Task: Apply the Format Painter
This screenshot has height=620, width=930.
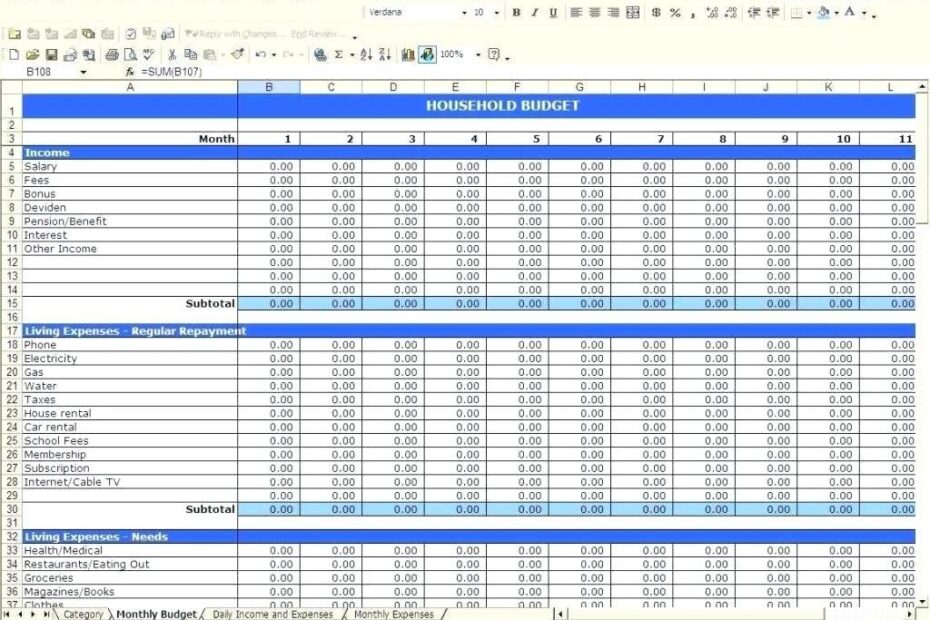Action: 235,55
